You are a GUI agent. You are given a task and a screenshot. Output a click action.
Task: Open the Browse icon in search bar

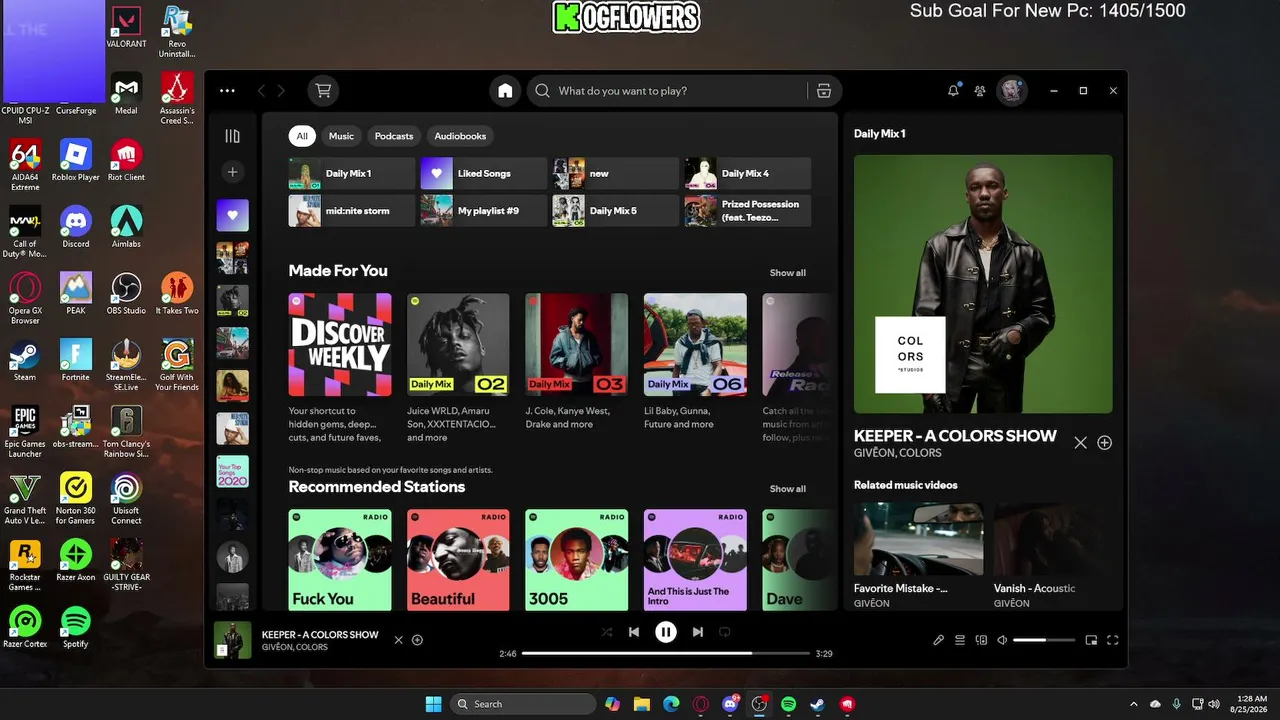[x=824, y=91]
